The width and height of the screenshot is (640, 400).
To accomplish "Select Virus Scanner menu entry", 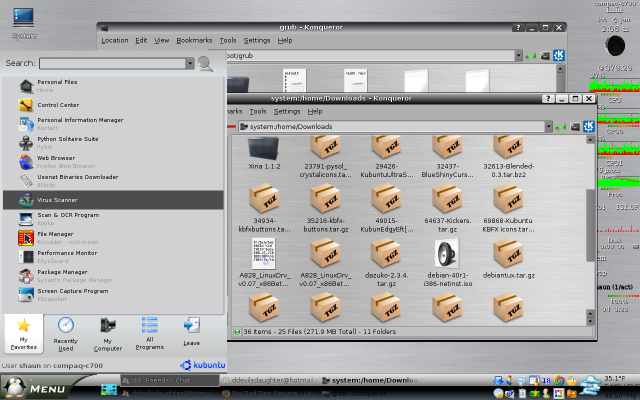I will pyautogui.click(x=113, y=200).
